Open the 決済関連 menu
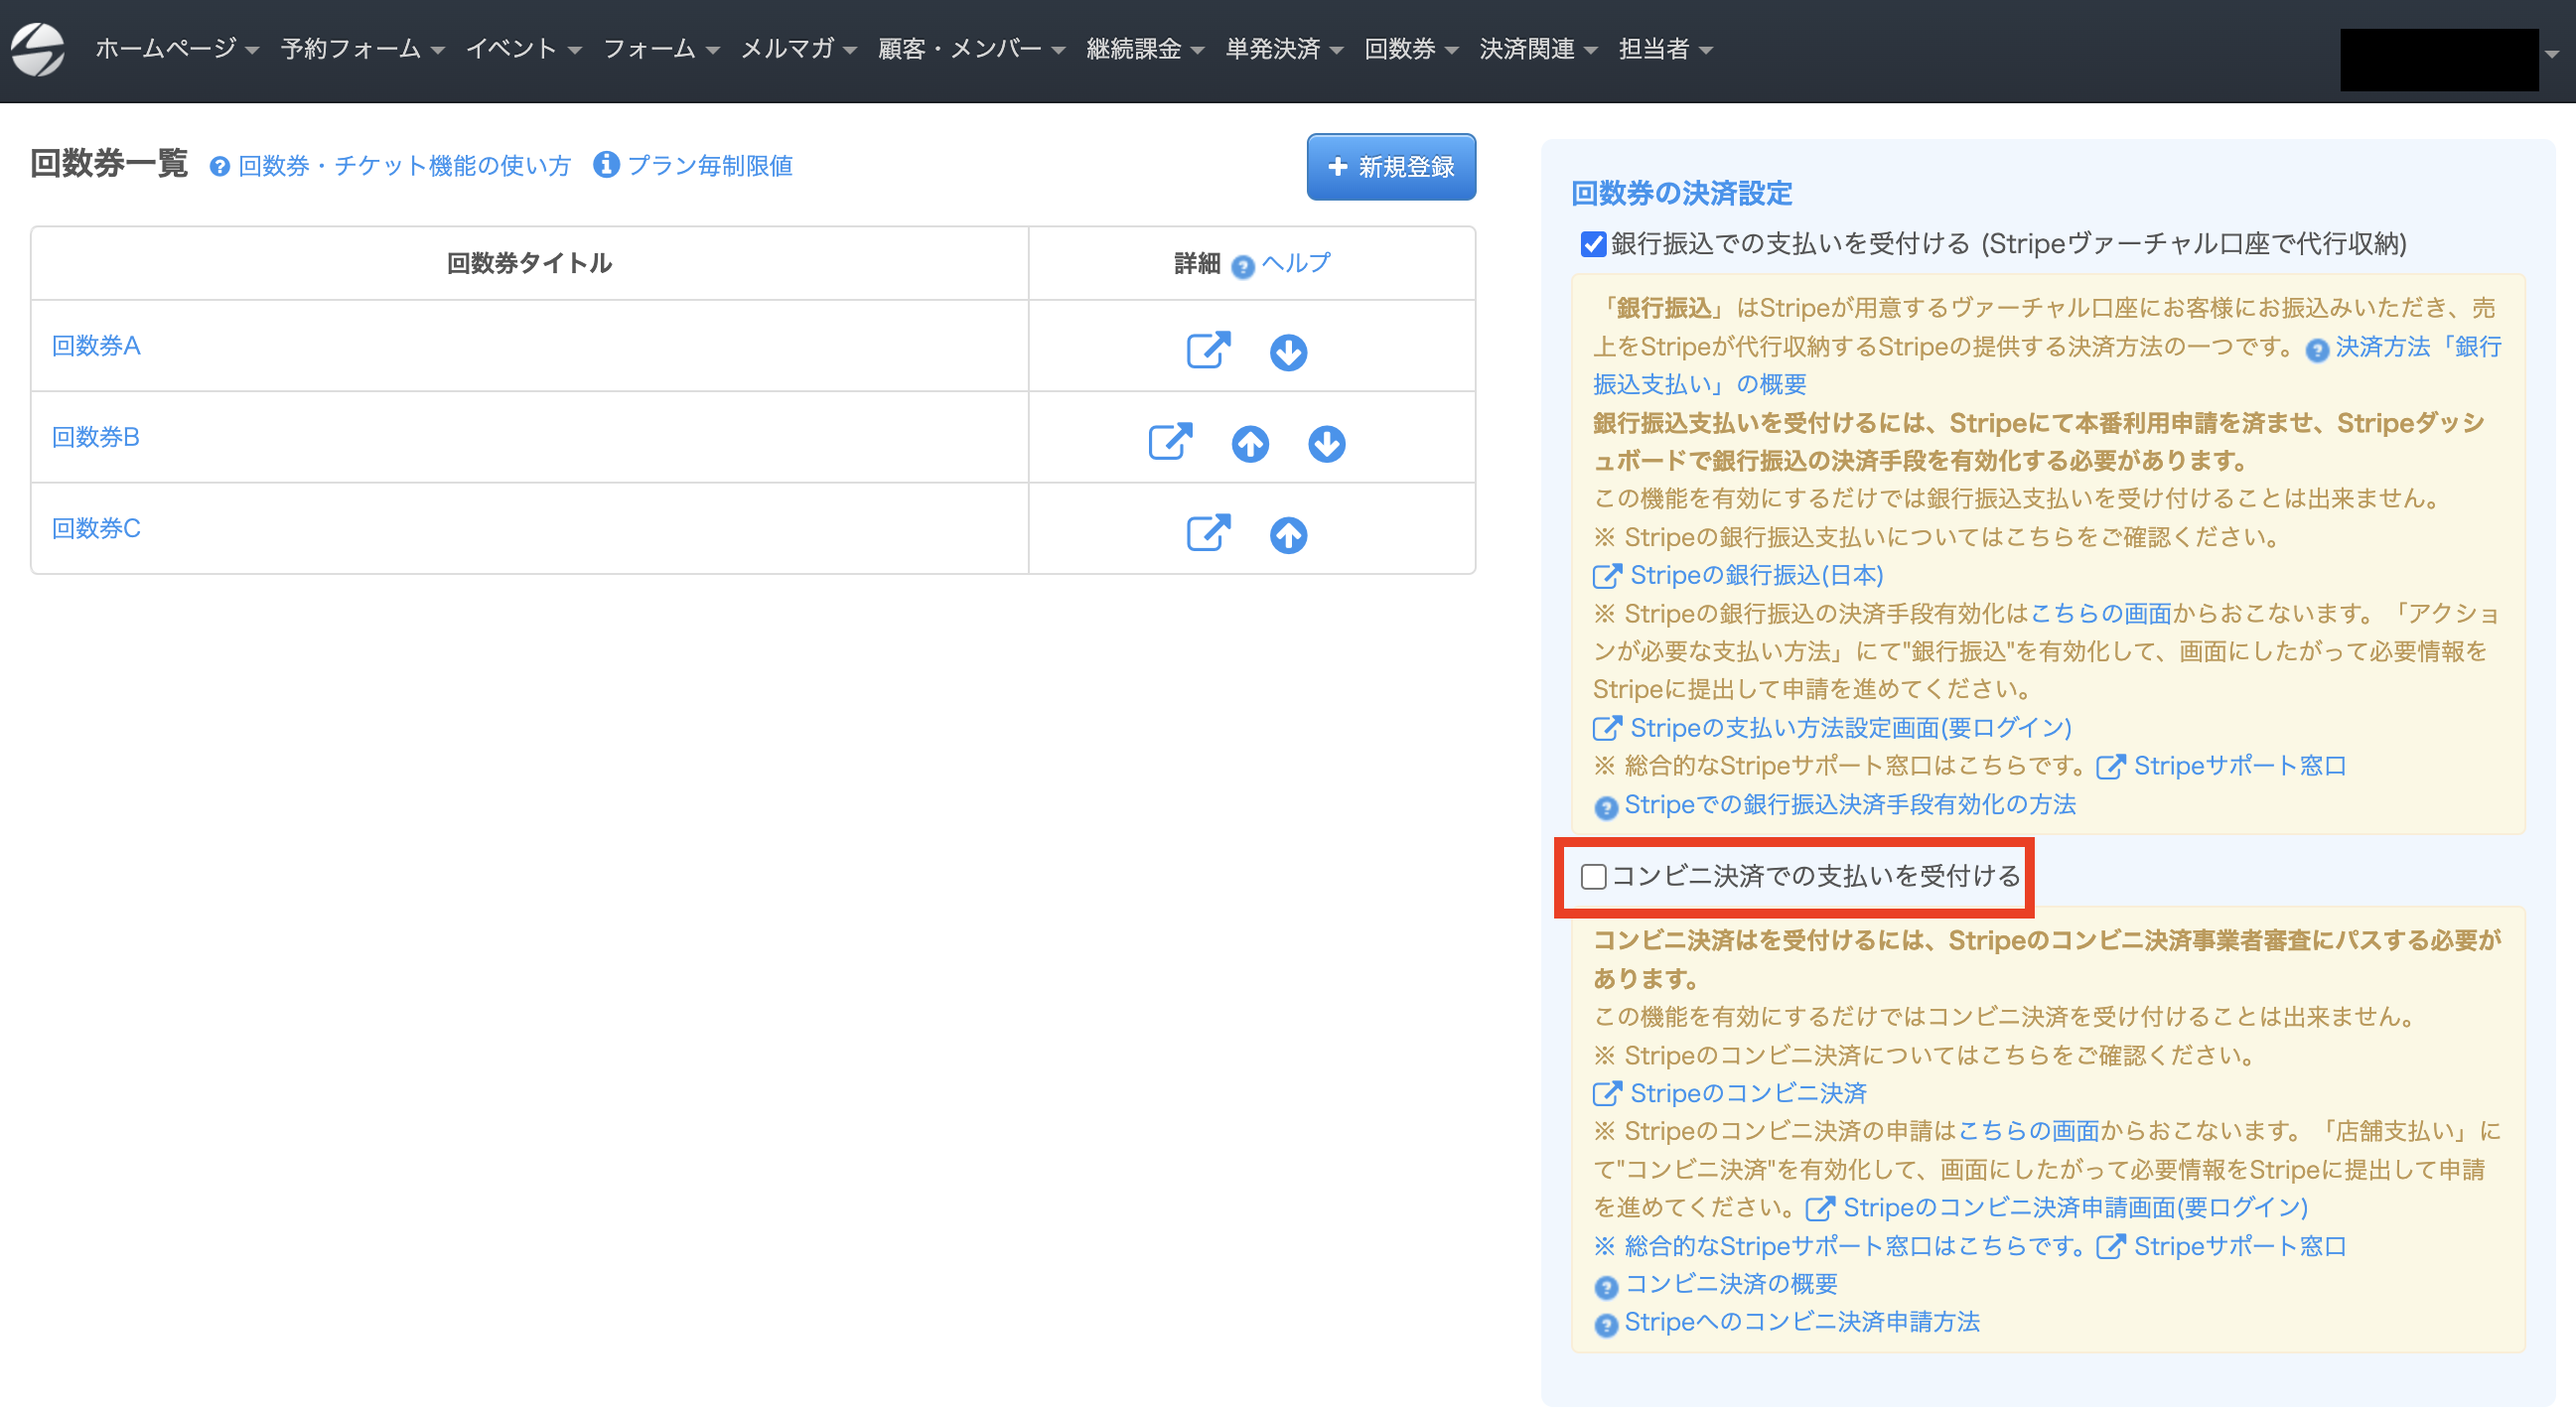 [1538, 48]
